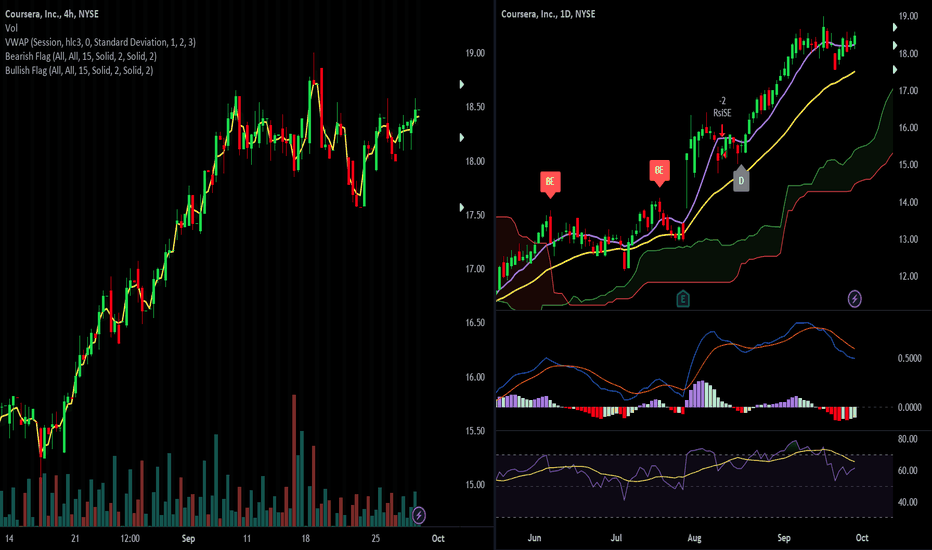Click the 0.5000 MACD scale label

(909, 359)
